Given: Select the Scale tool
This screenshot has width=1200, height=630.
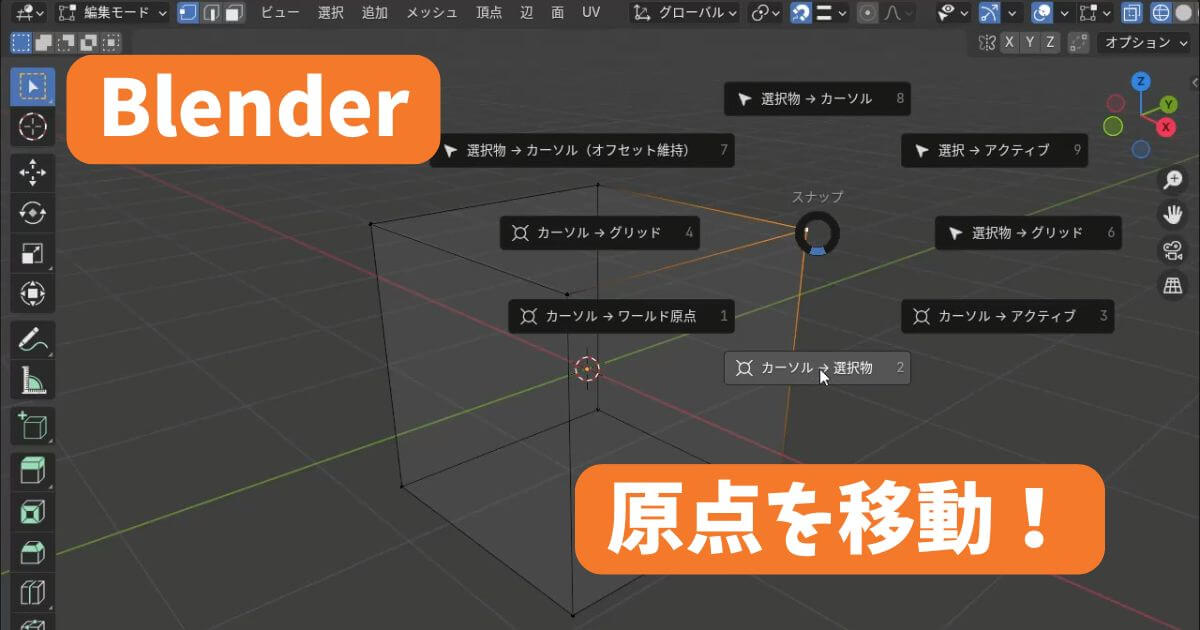Looking at the screenshot, I should click(x=33, y=254).
